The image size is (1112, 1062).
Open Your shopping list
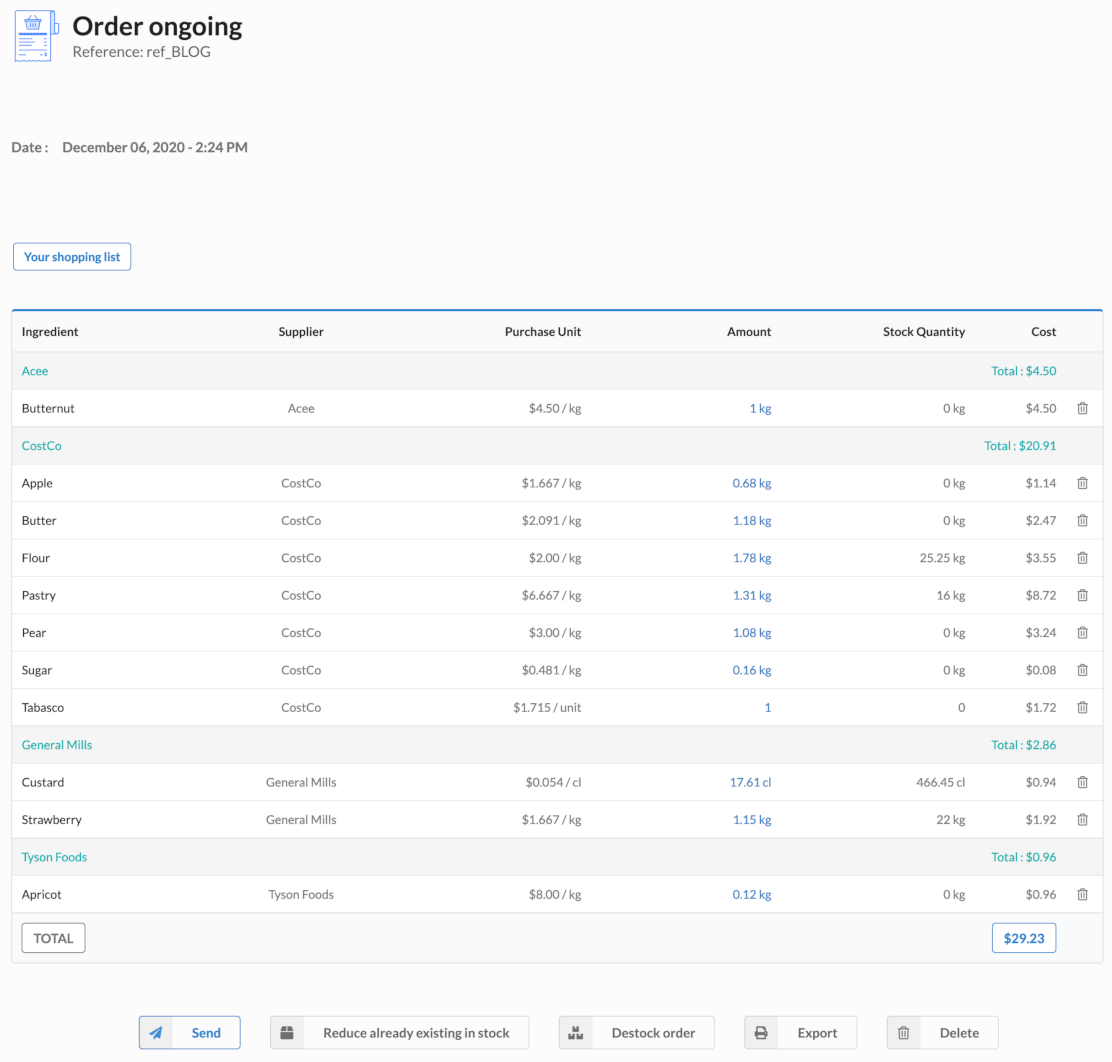point(71,256)
